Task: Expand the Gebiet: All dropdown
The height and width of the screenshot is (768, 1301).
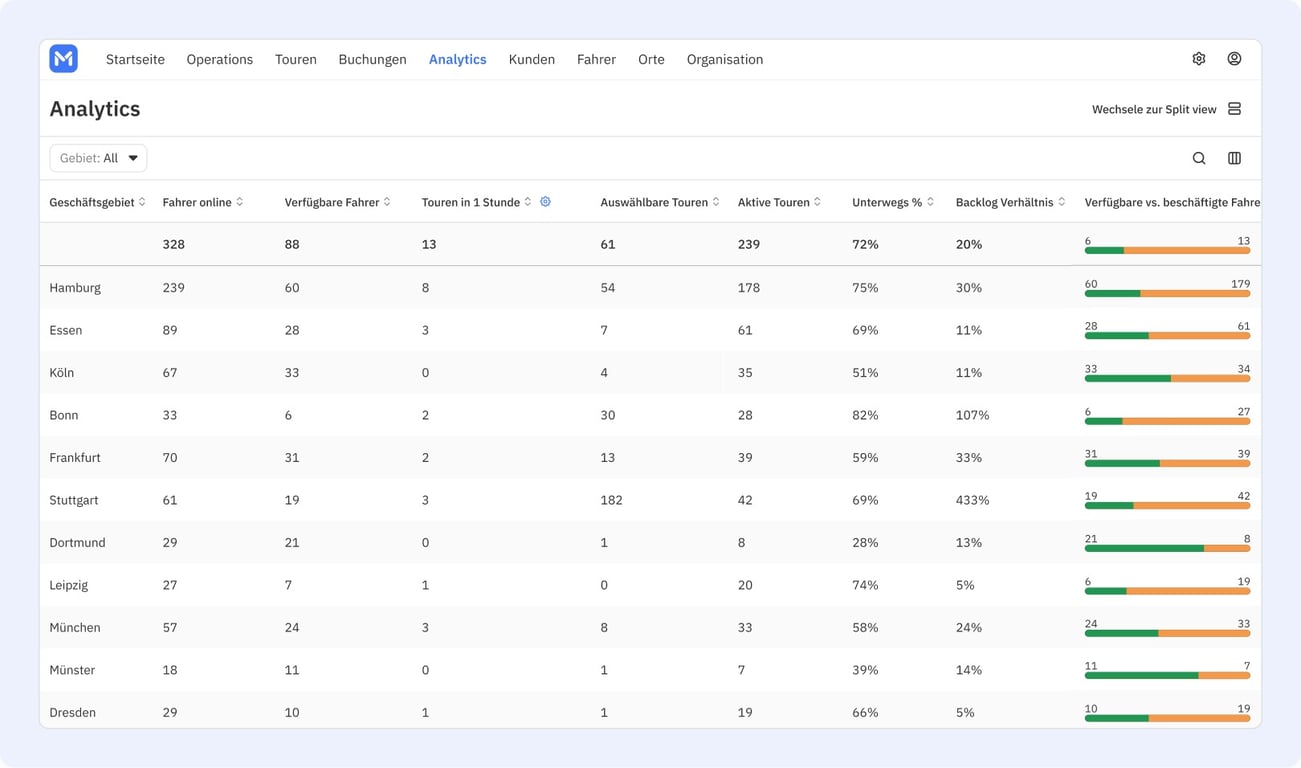Action: pos(98,158)
